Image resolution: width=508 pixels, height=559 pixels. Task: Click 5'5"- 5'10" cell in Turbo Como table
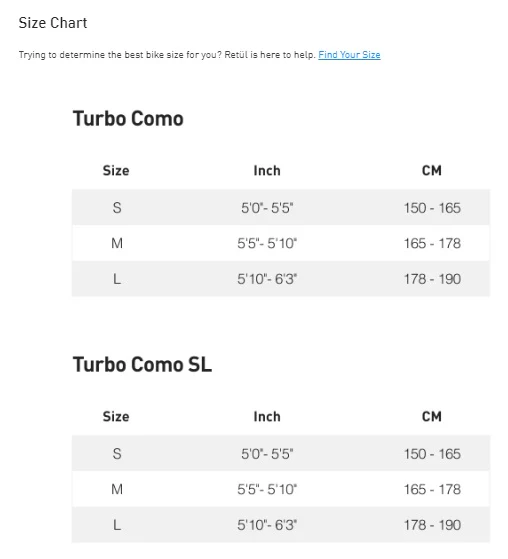[267, 243]
